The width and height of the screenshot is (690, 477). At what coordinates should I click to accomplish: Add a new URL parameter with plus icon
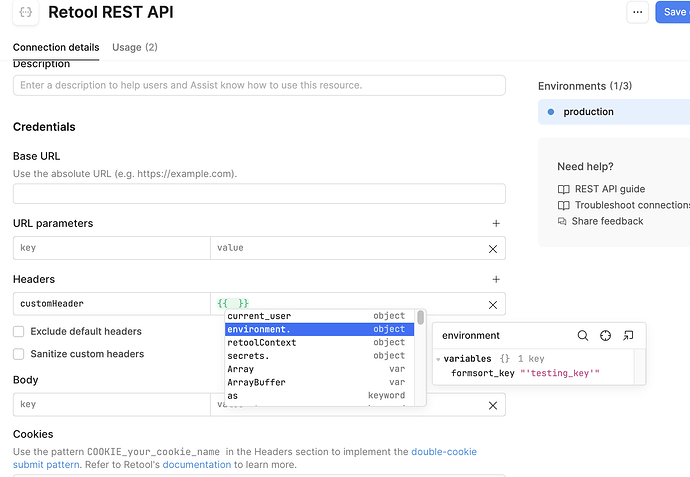coord(496,223)
